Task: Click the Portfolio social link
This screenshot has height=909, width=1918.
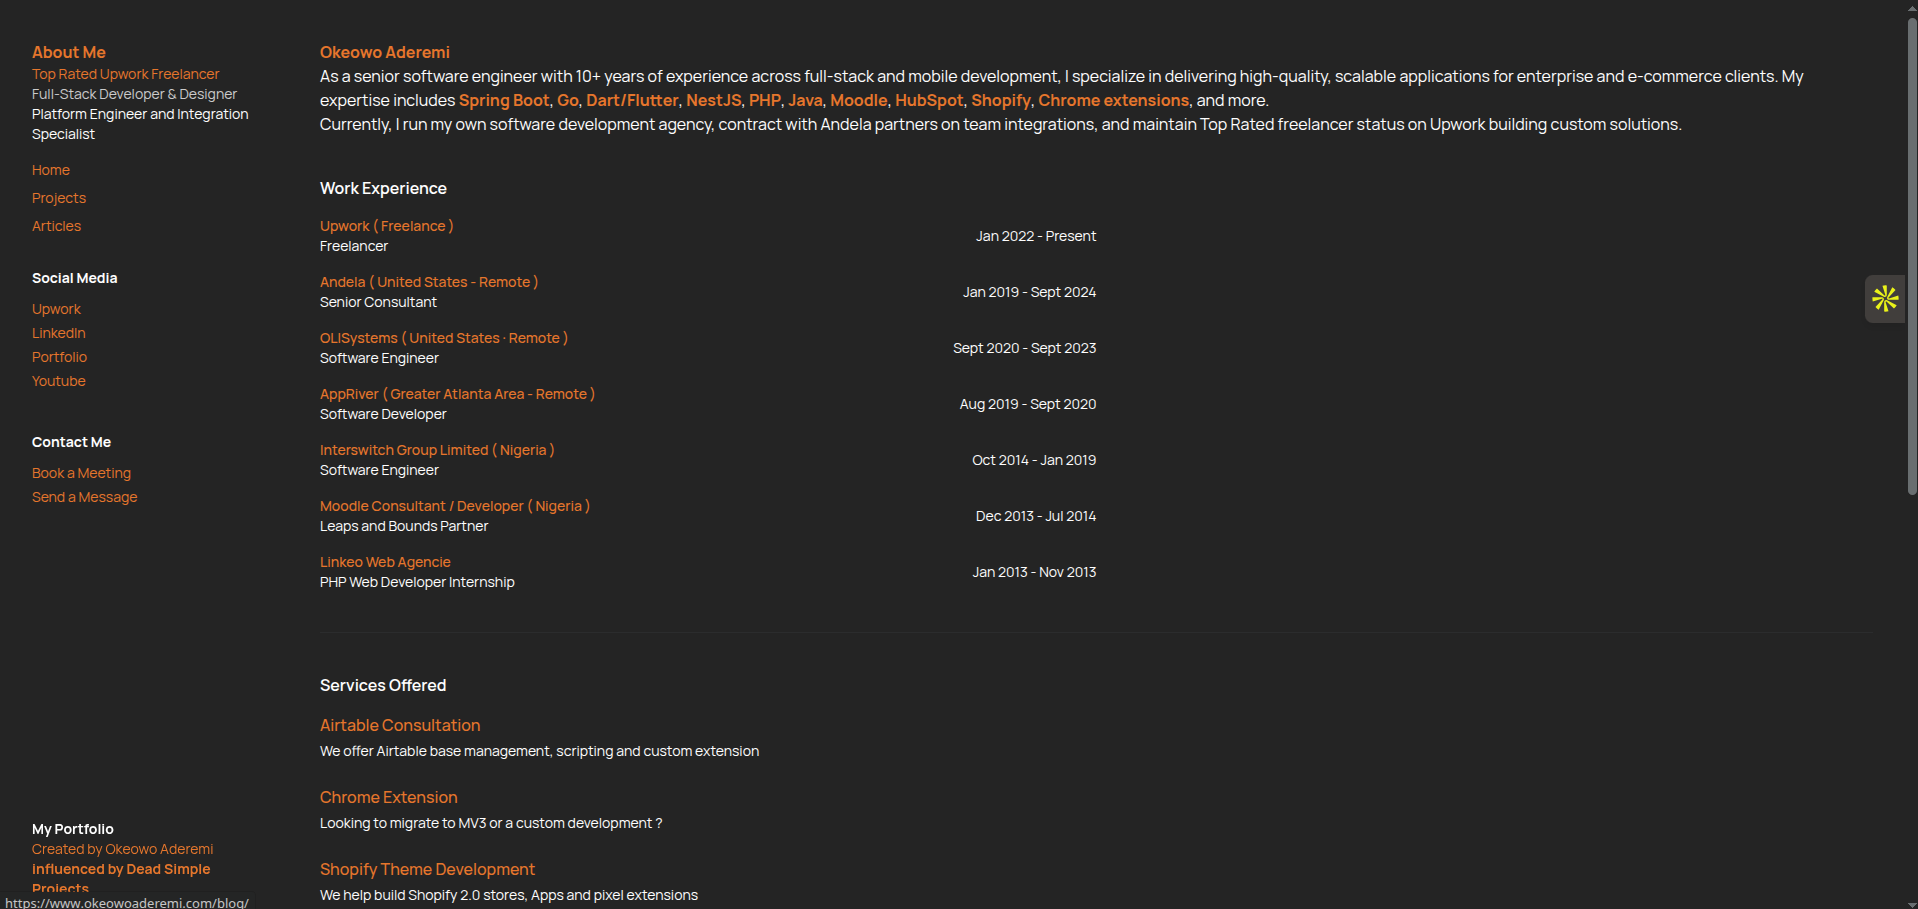Action: pos(59,357)
